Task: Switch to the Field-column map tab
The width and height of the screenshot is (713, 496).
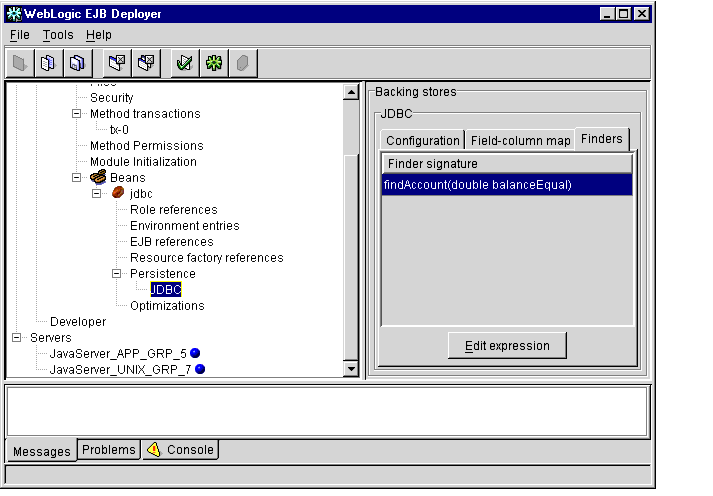Action: (x=520, y=140)
